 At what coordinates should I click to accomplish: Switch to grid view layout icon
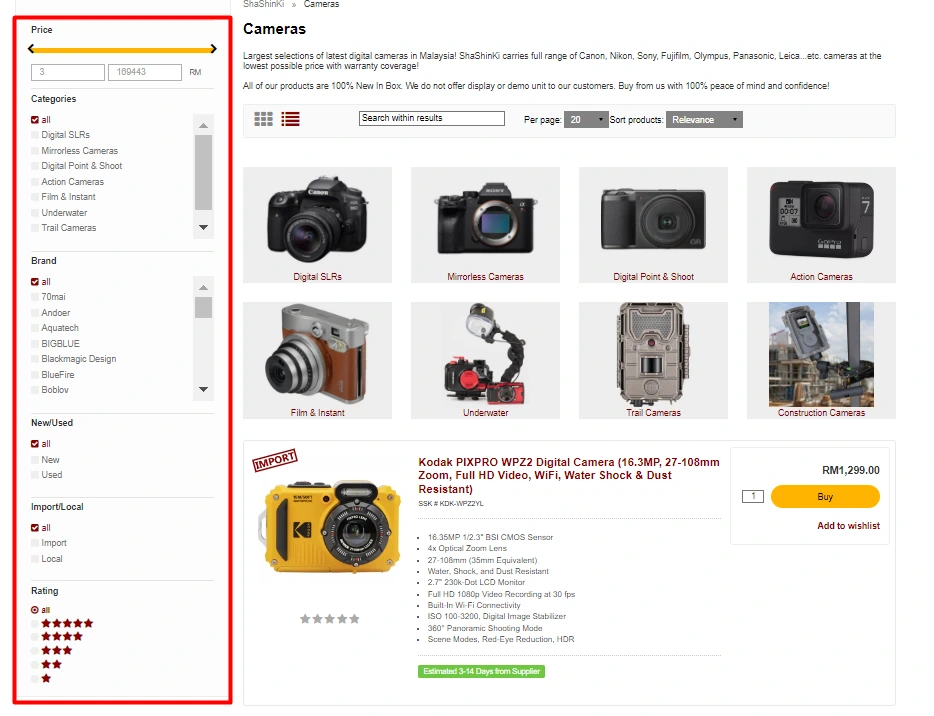(x=263, y=119)
